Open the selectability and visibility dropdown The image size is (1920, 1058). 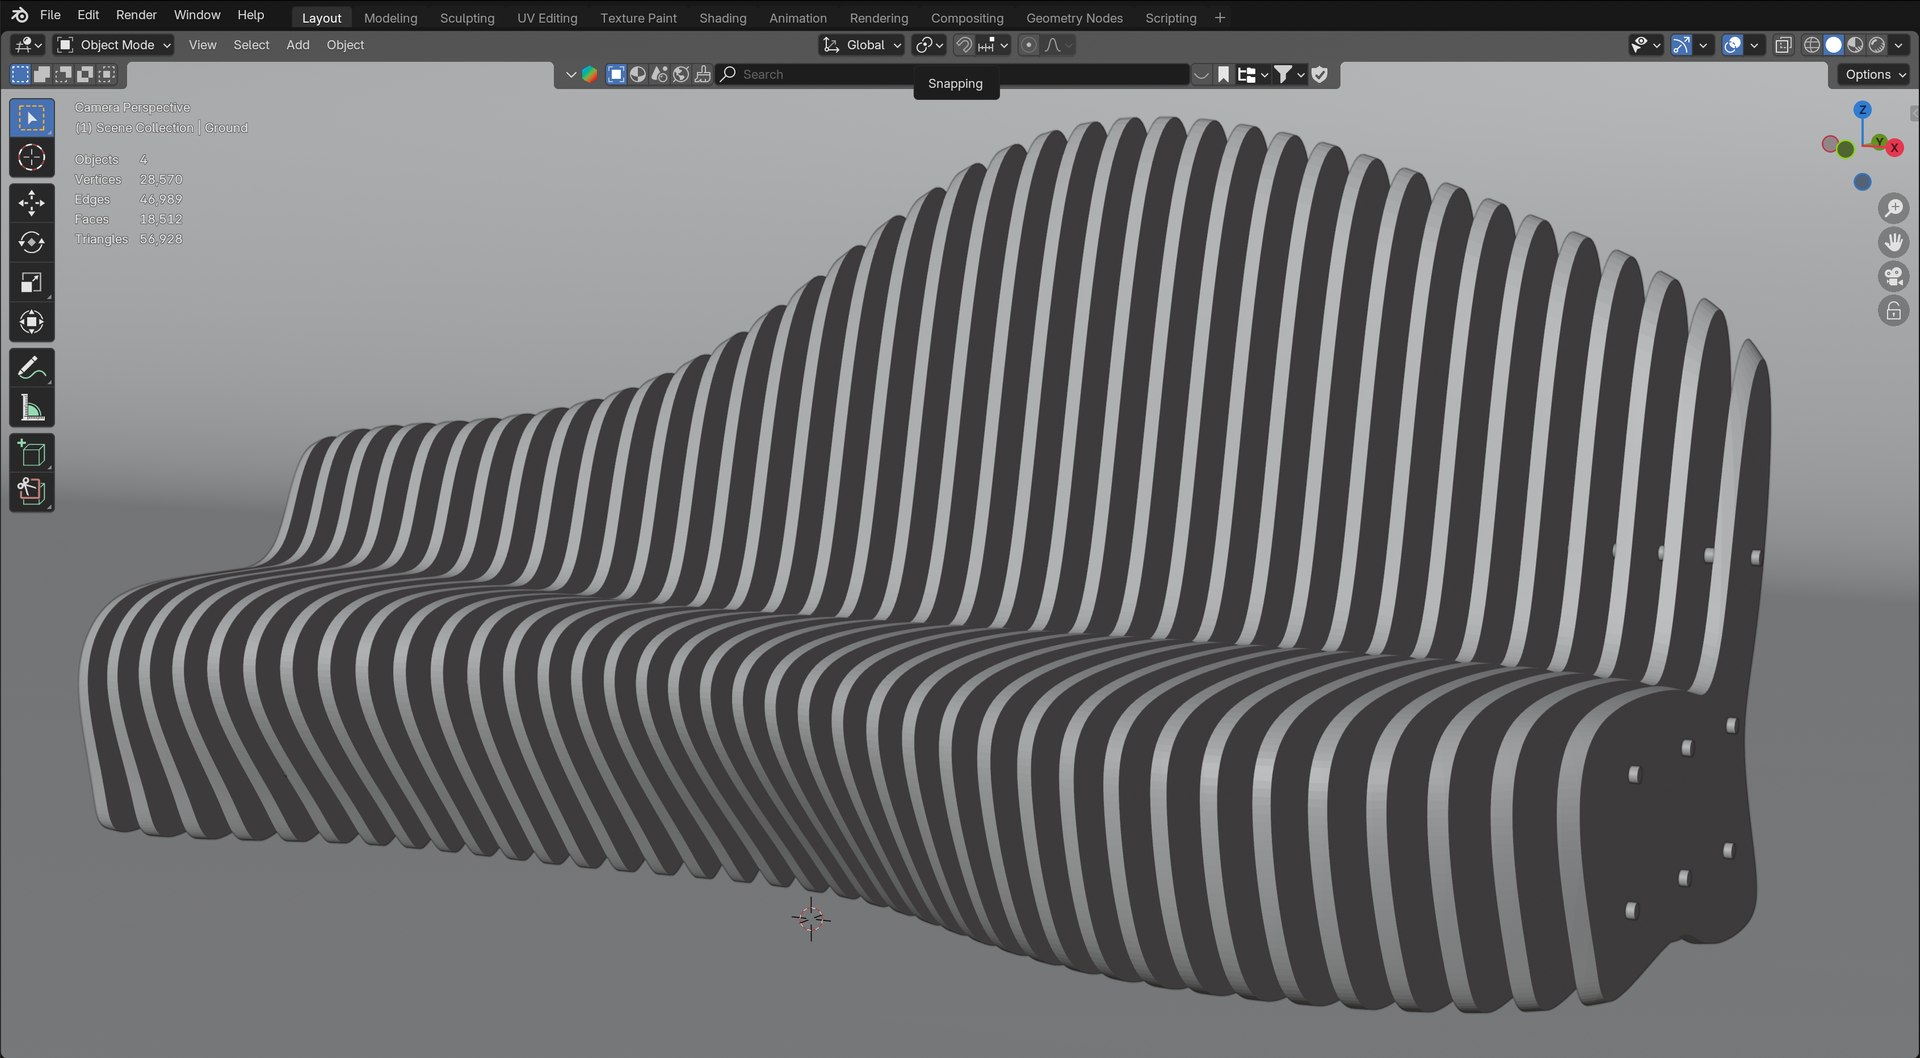(x=1645, y=45)
